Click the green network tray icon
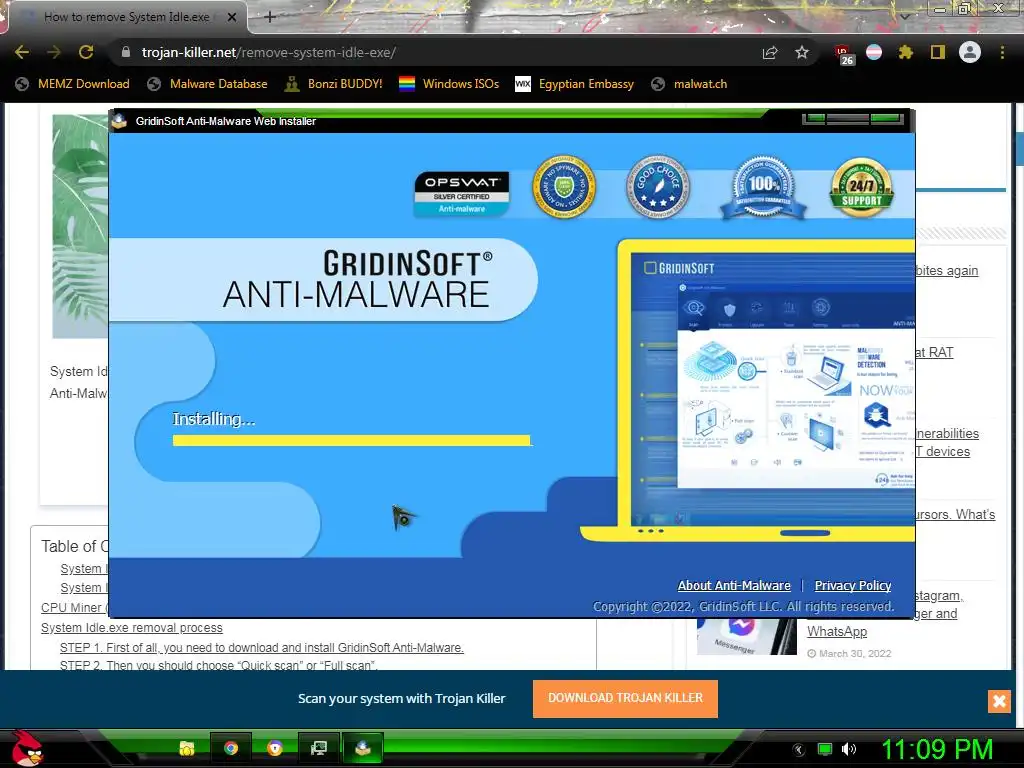 pyautogui.click(x=825, y=749)
